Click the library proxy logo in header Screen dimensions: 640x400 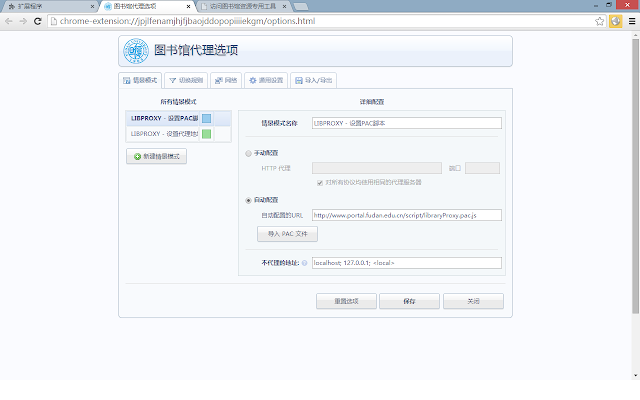tap(136, 51)
